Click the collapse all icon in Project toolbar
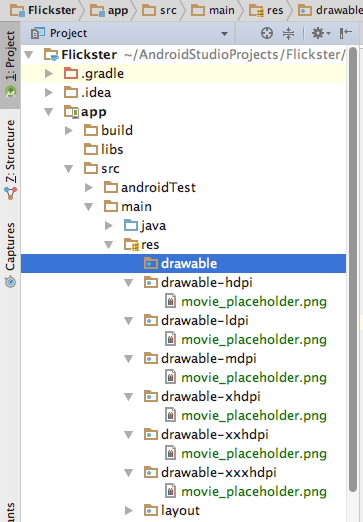Screen dimensions: 363x522 tap(288, 33)
